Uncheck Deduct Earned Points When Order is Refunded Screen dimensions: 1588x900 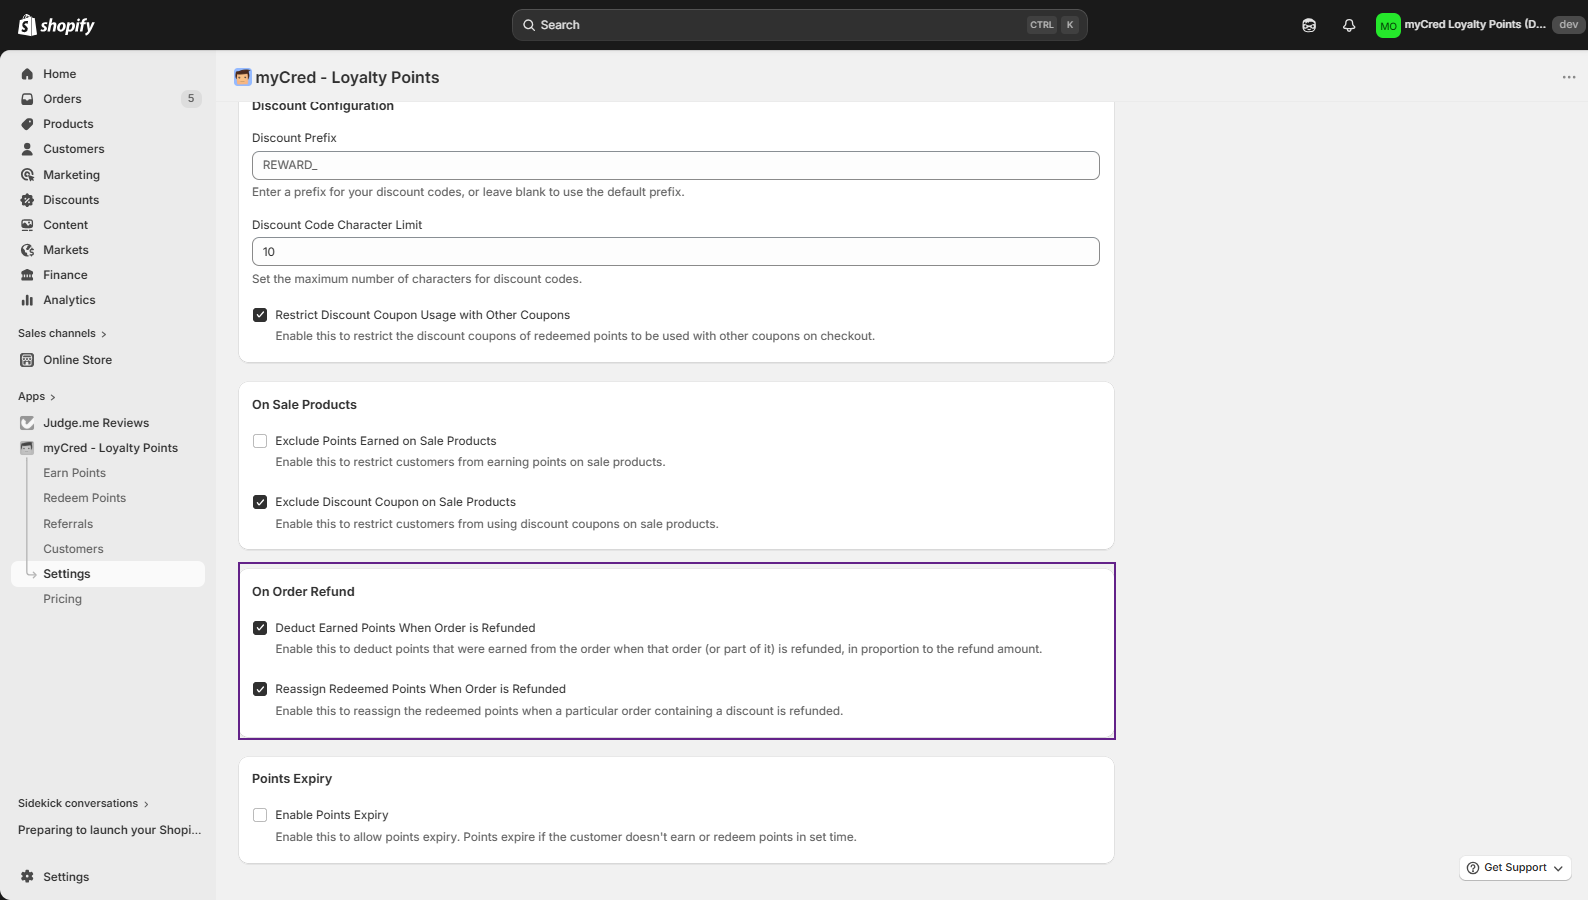pos(260,628)
